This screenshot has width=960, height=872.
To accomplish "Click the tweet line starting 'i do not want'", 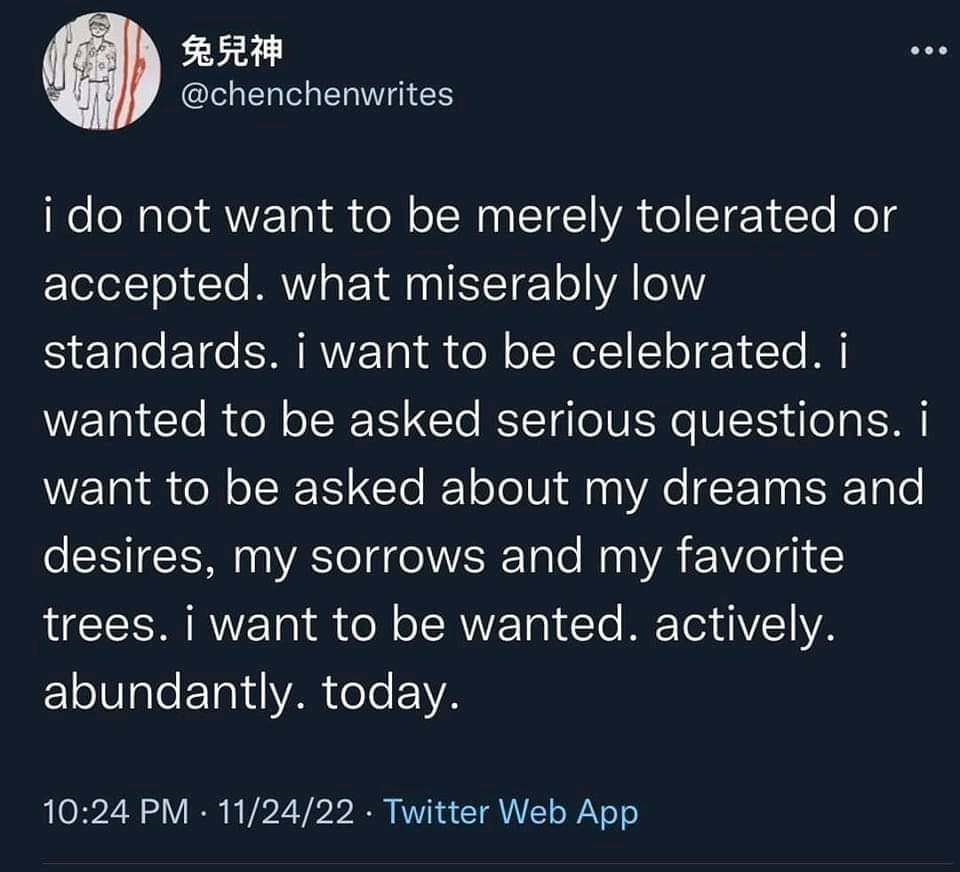I will (470, 217).
